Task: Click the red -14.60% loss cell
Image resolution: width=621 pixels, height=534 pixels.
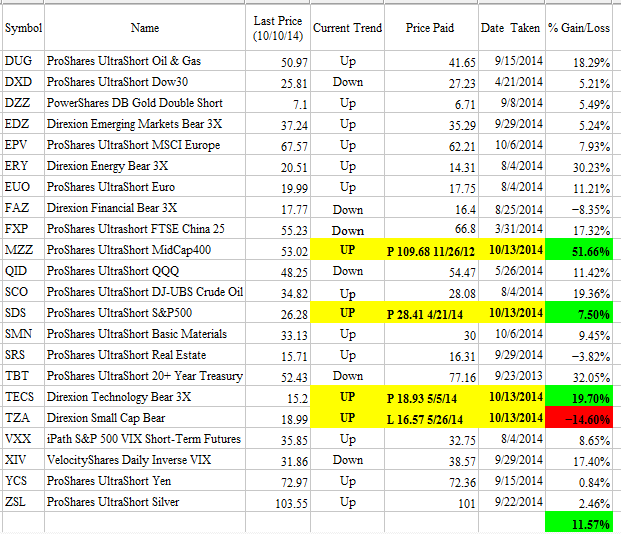Action: point(579,418)
